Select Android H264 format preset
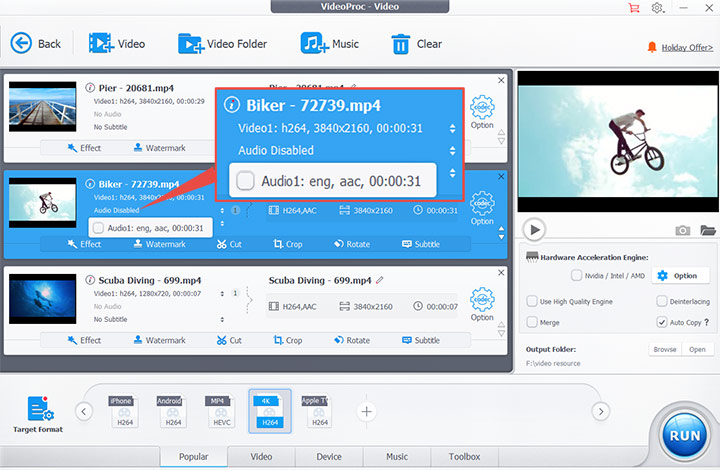This screenshot has height=470, width=720. (x=173, y=411)
